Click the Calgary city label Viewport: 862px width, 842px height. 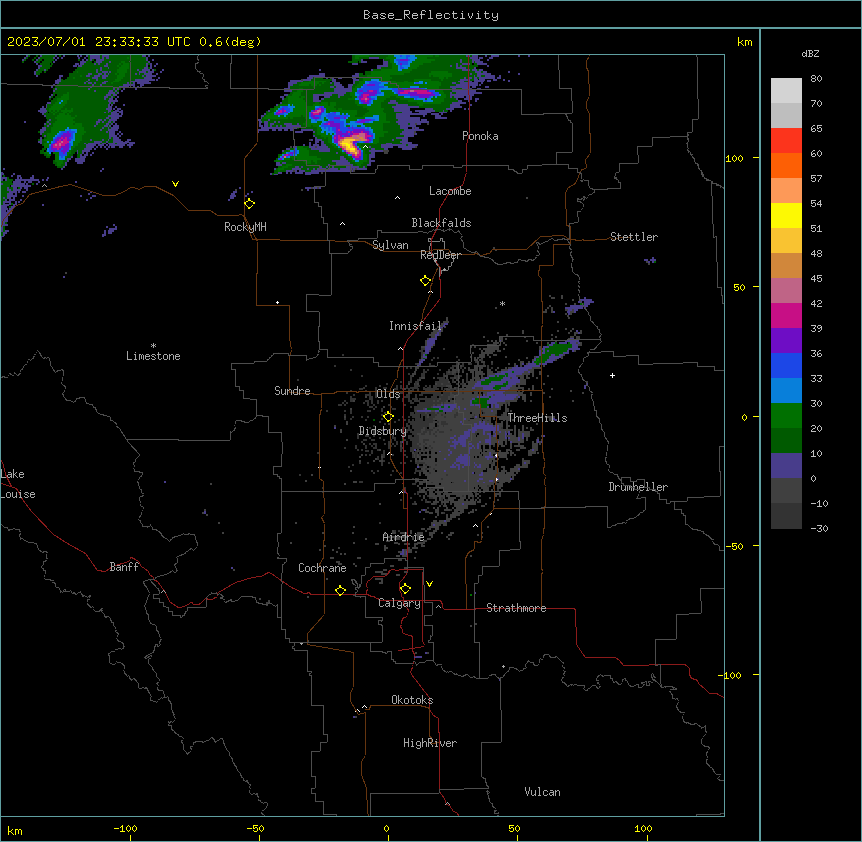[x=399, y=603]
